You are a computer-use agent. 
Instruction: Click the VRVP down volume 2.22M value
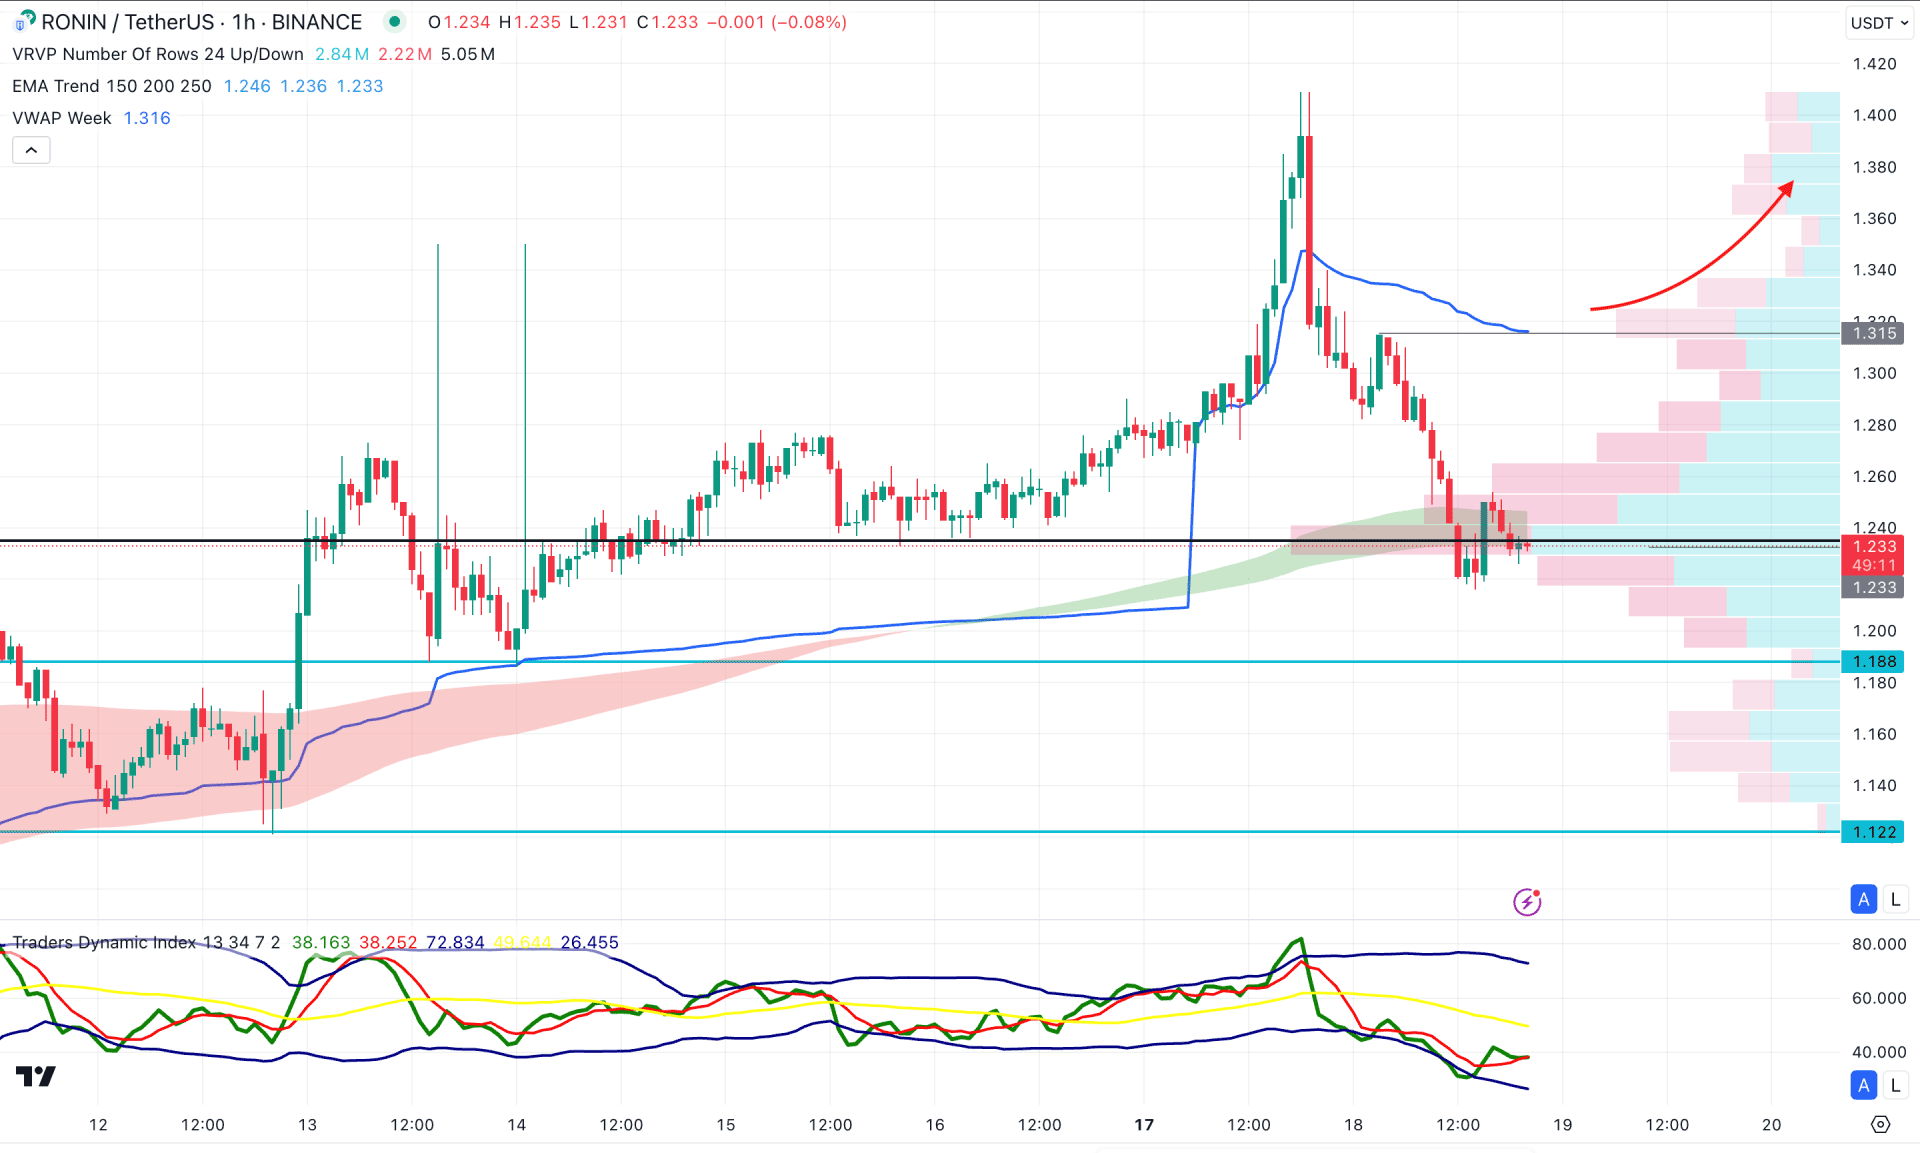pos(405,54)
